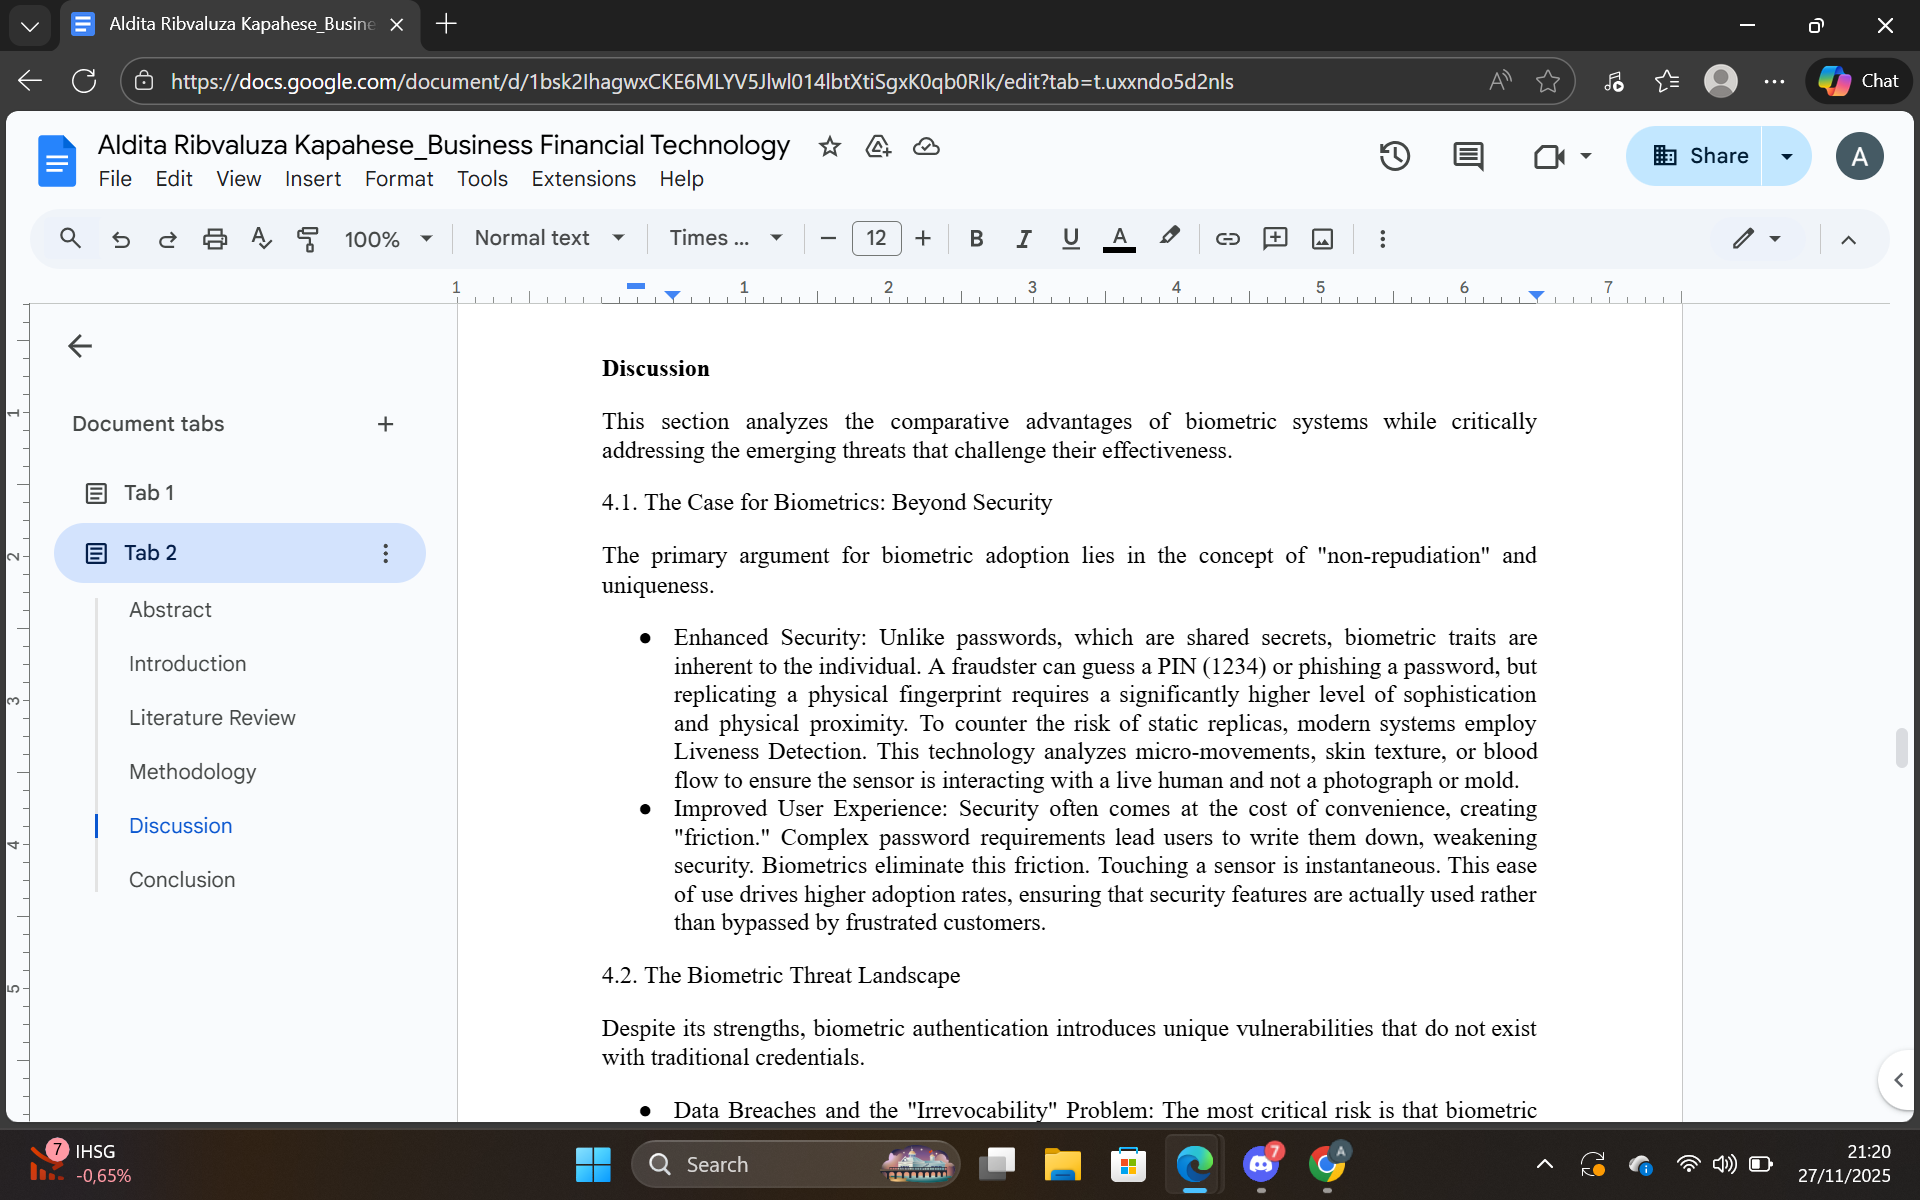Toggle italic formatting

[1023, 239]
